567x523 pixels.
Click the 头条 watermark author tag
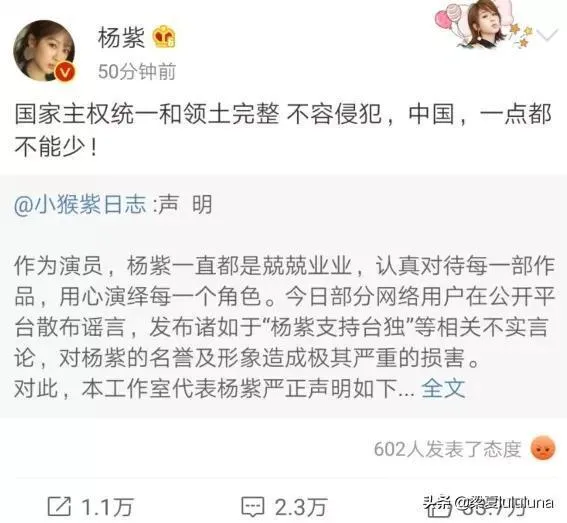(x=489, y=502)
